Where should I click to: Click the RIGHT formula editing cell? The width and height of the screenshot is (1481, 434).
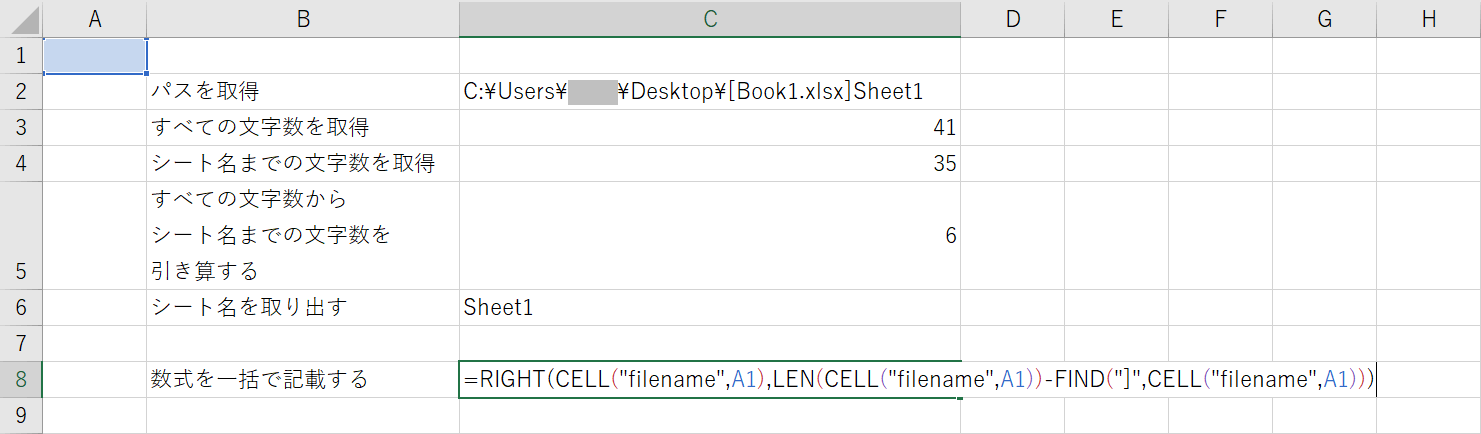pyautogui.click(x=710, y=380)
